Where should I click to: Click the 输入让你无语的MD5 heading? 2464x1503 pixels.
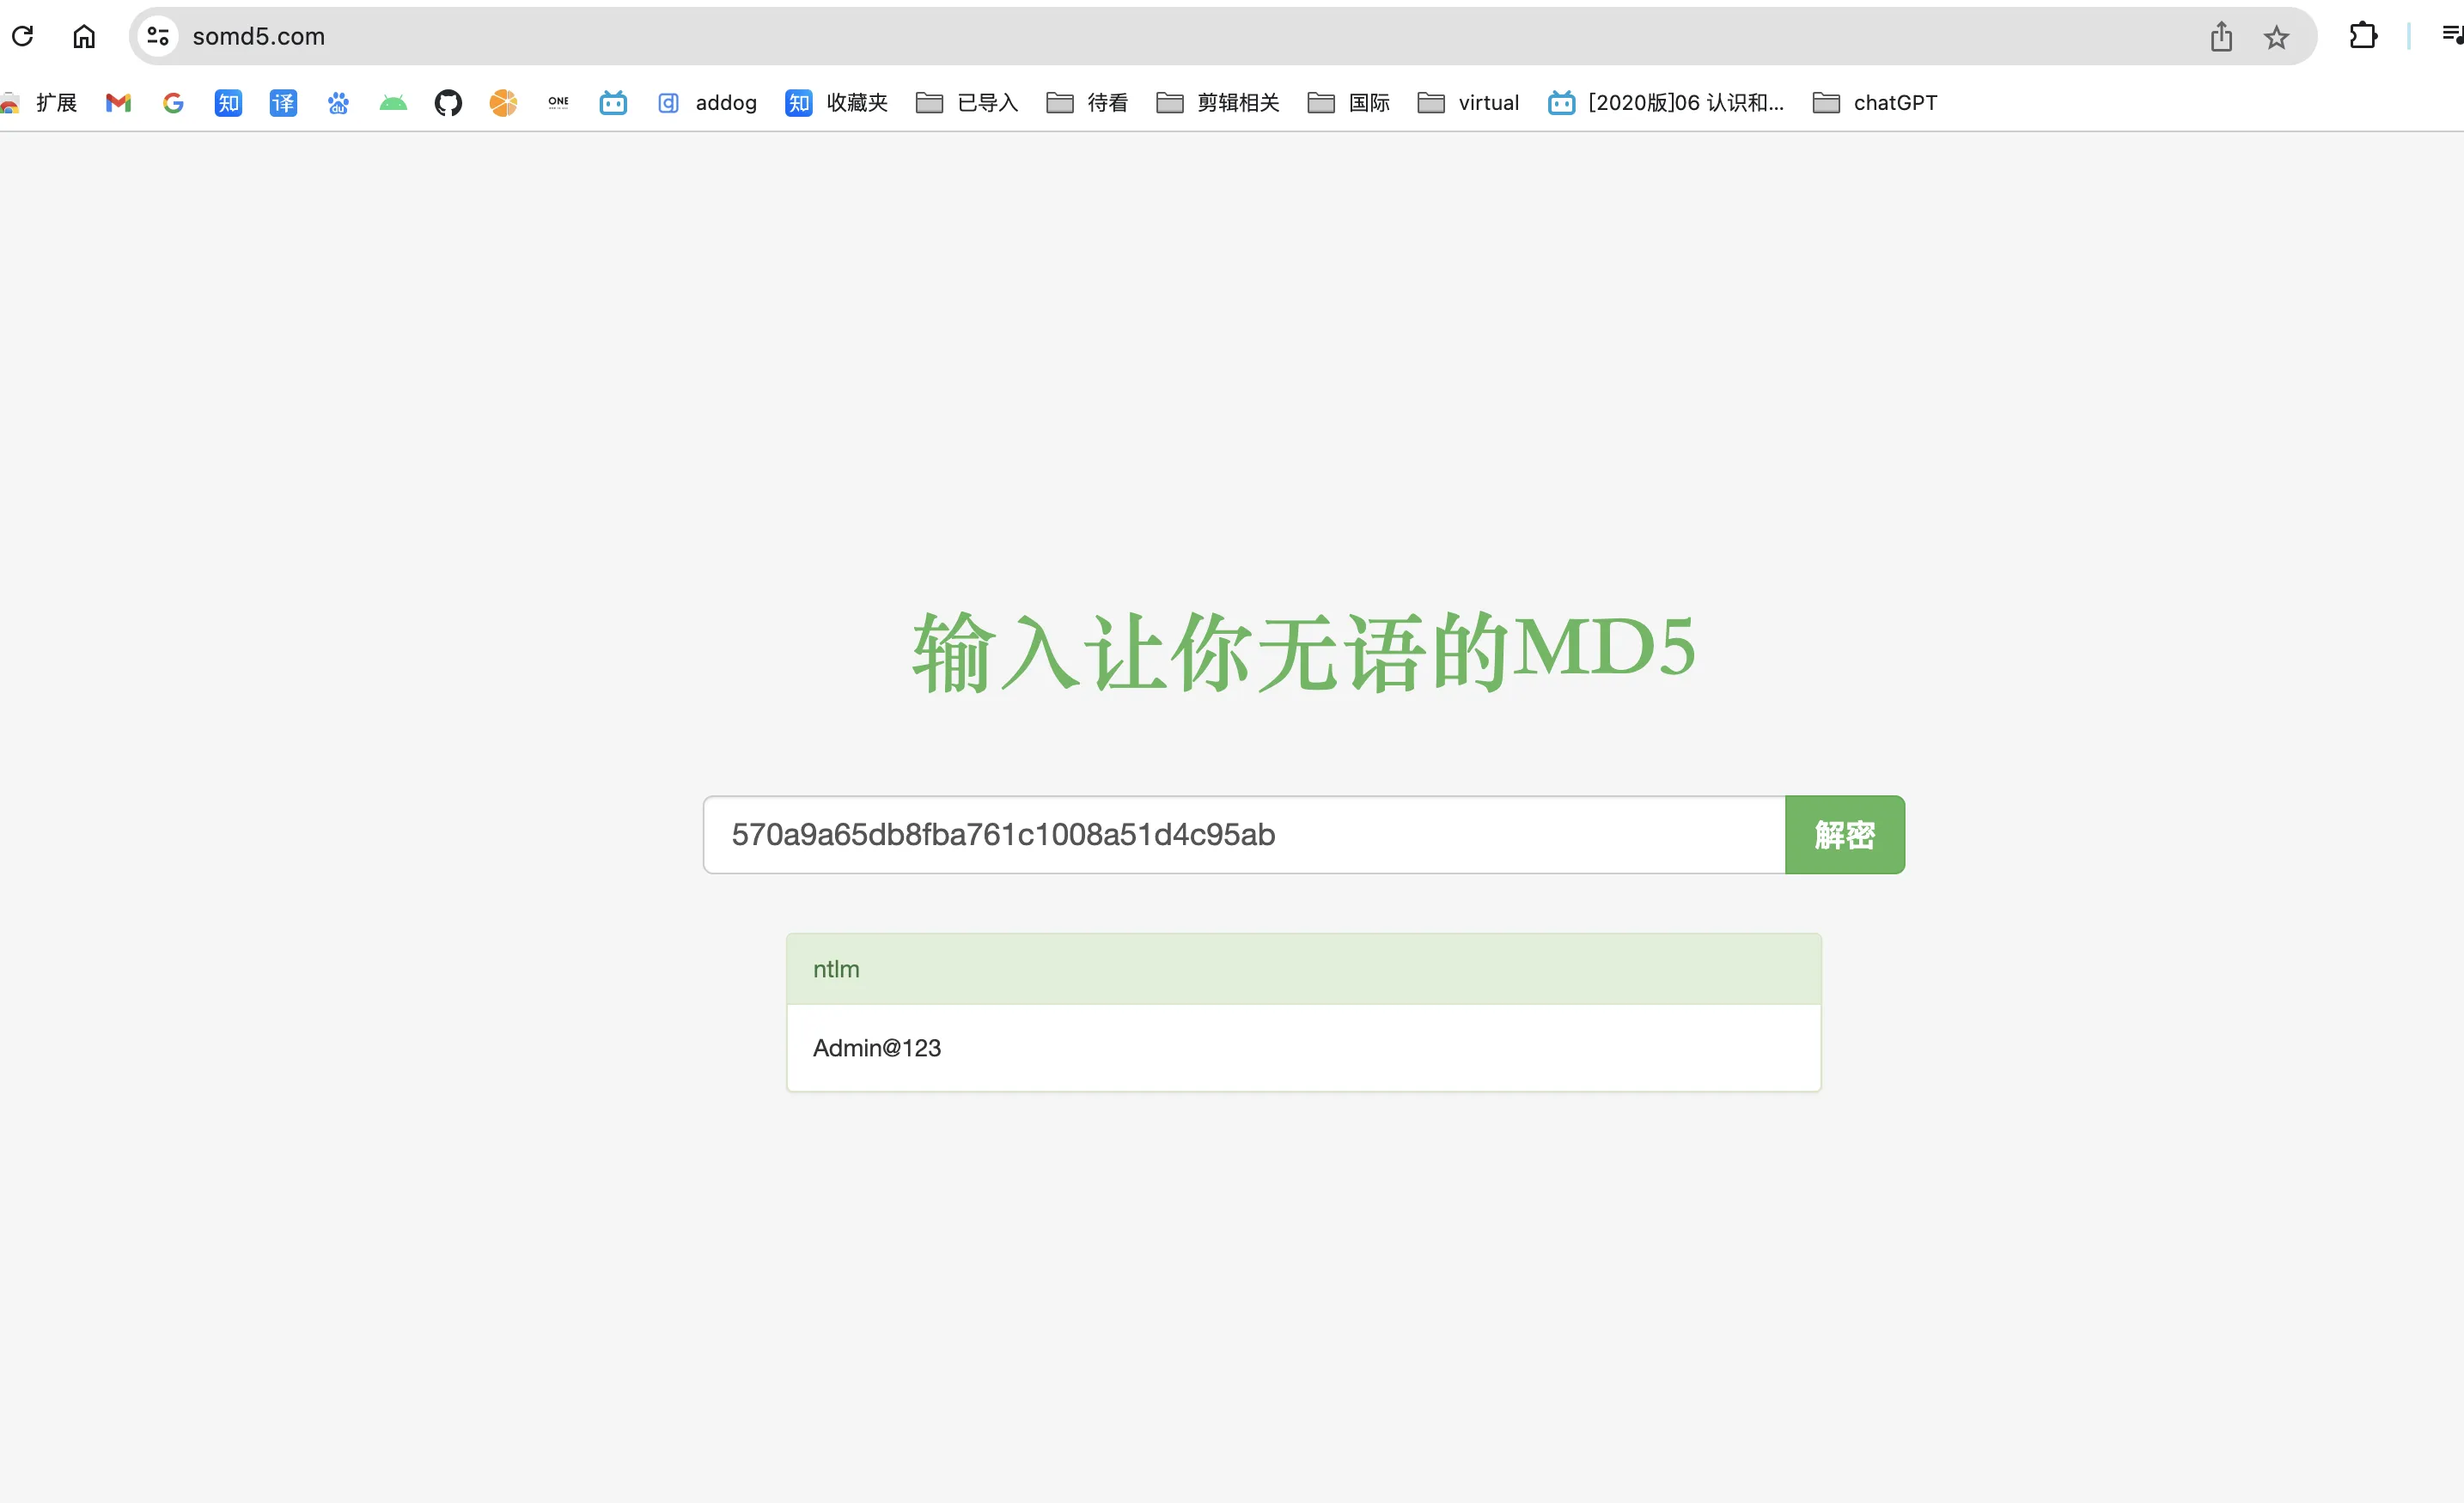(x=1304, y=651)
